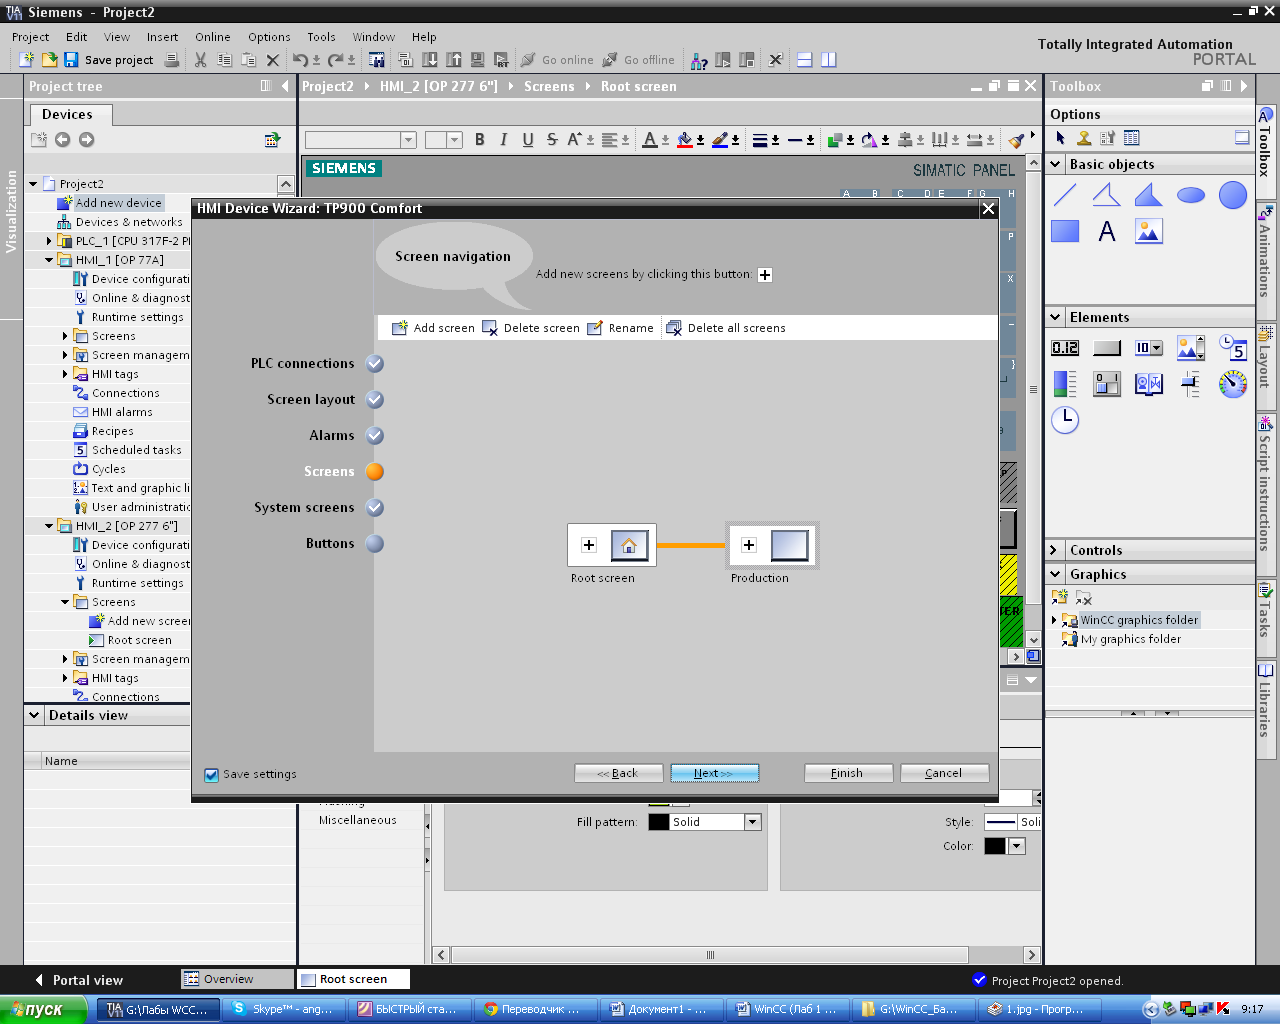Expand the PLC_1 [CPU 317F-2] node
Screen dimensions: 1280x1024
point(49,241)
